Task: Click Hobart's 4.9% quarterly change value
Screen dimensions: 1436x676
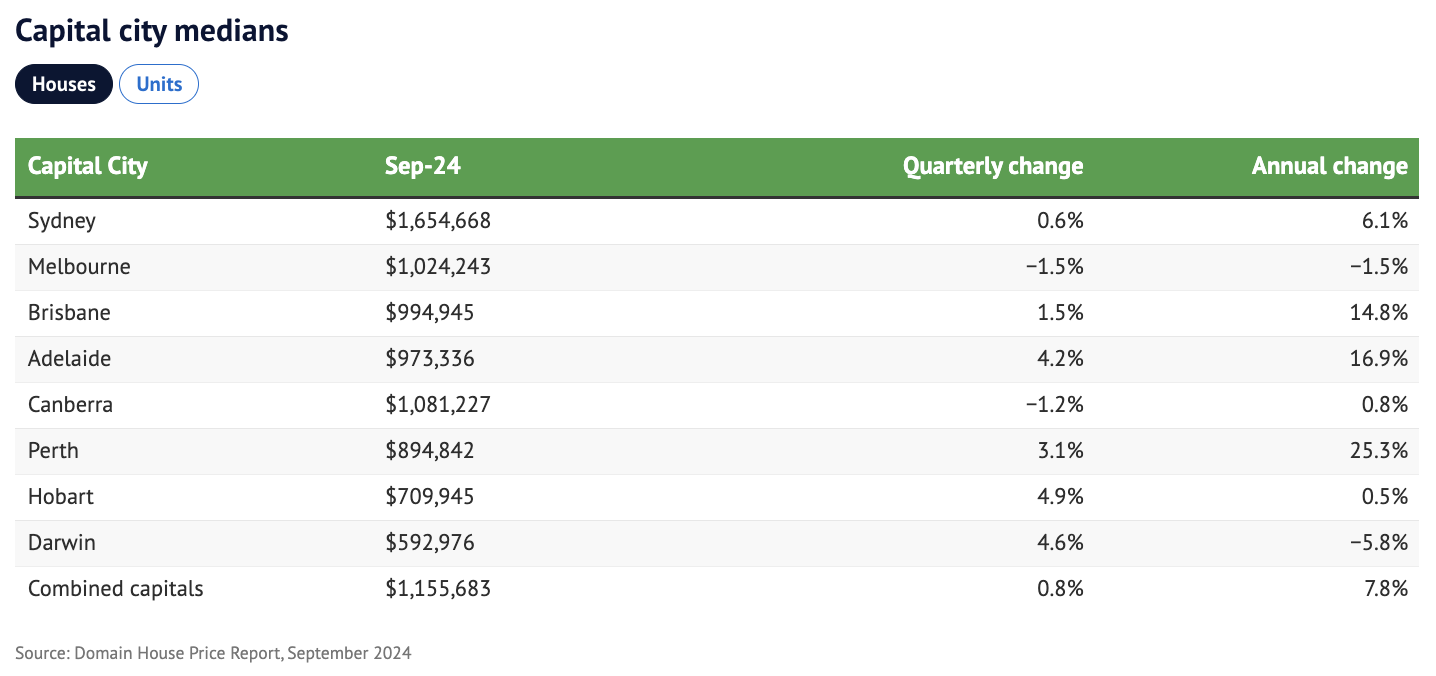Action: [1060, 497]
